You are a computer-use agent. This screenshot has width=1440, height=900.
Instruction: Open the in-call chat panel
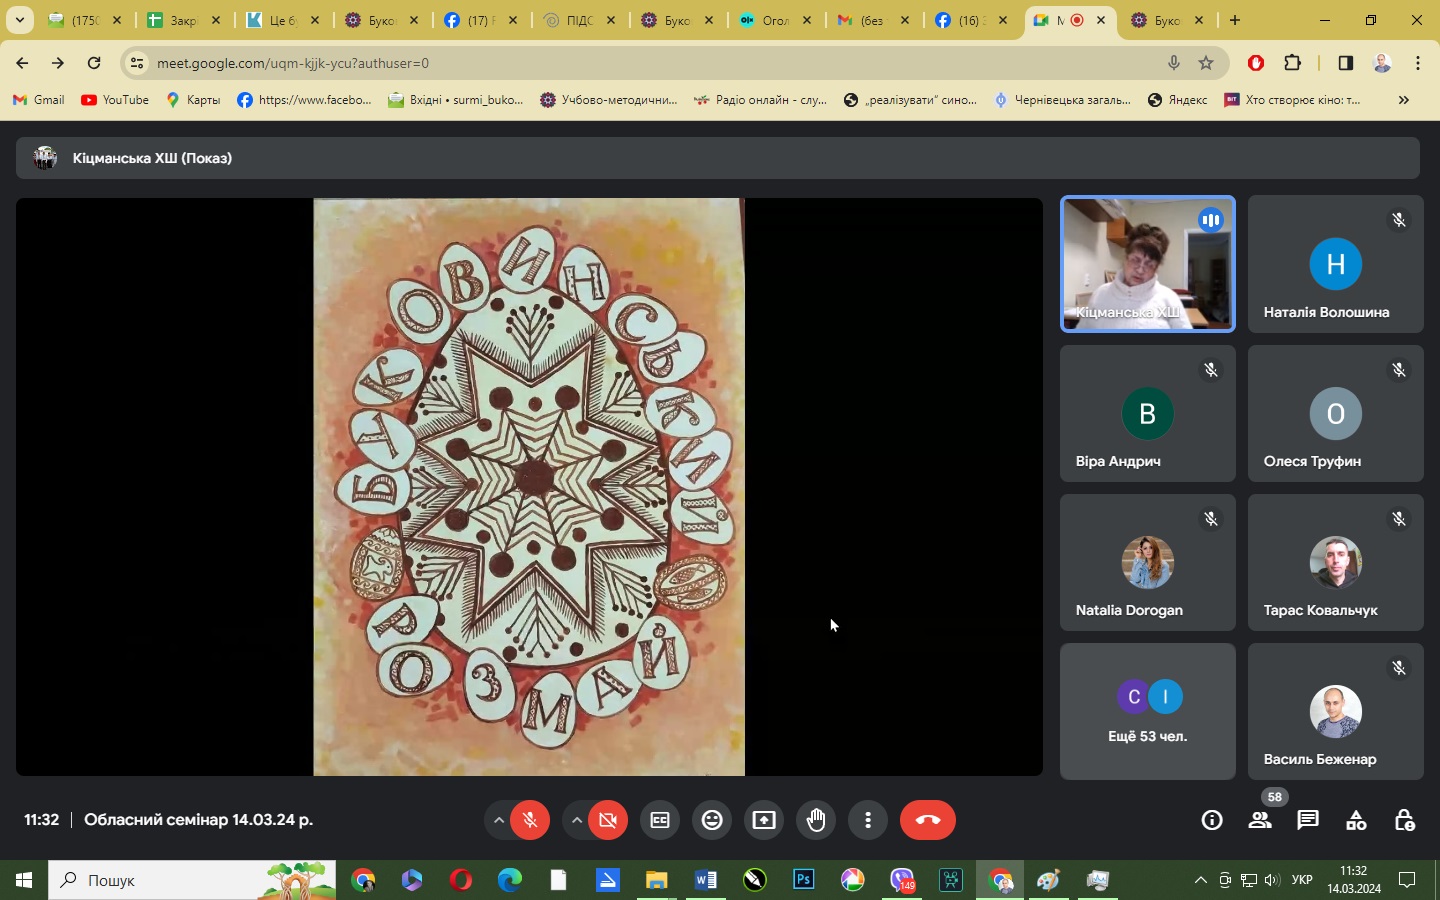tap(1308, 820)
